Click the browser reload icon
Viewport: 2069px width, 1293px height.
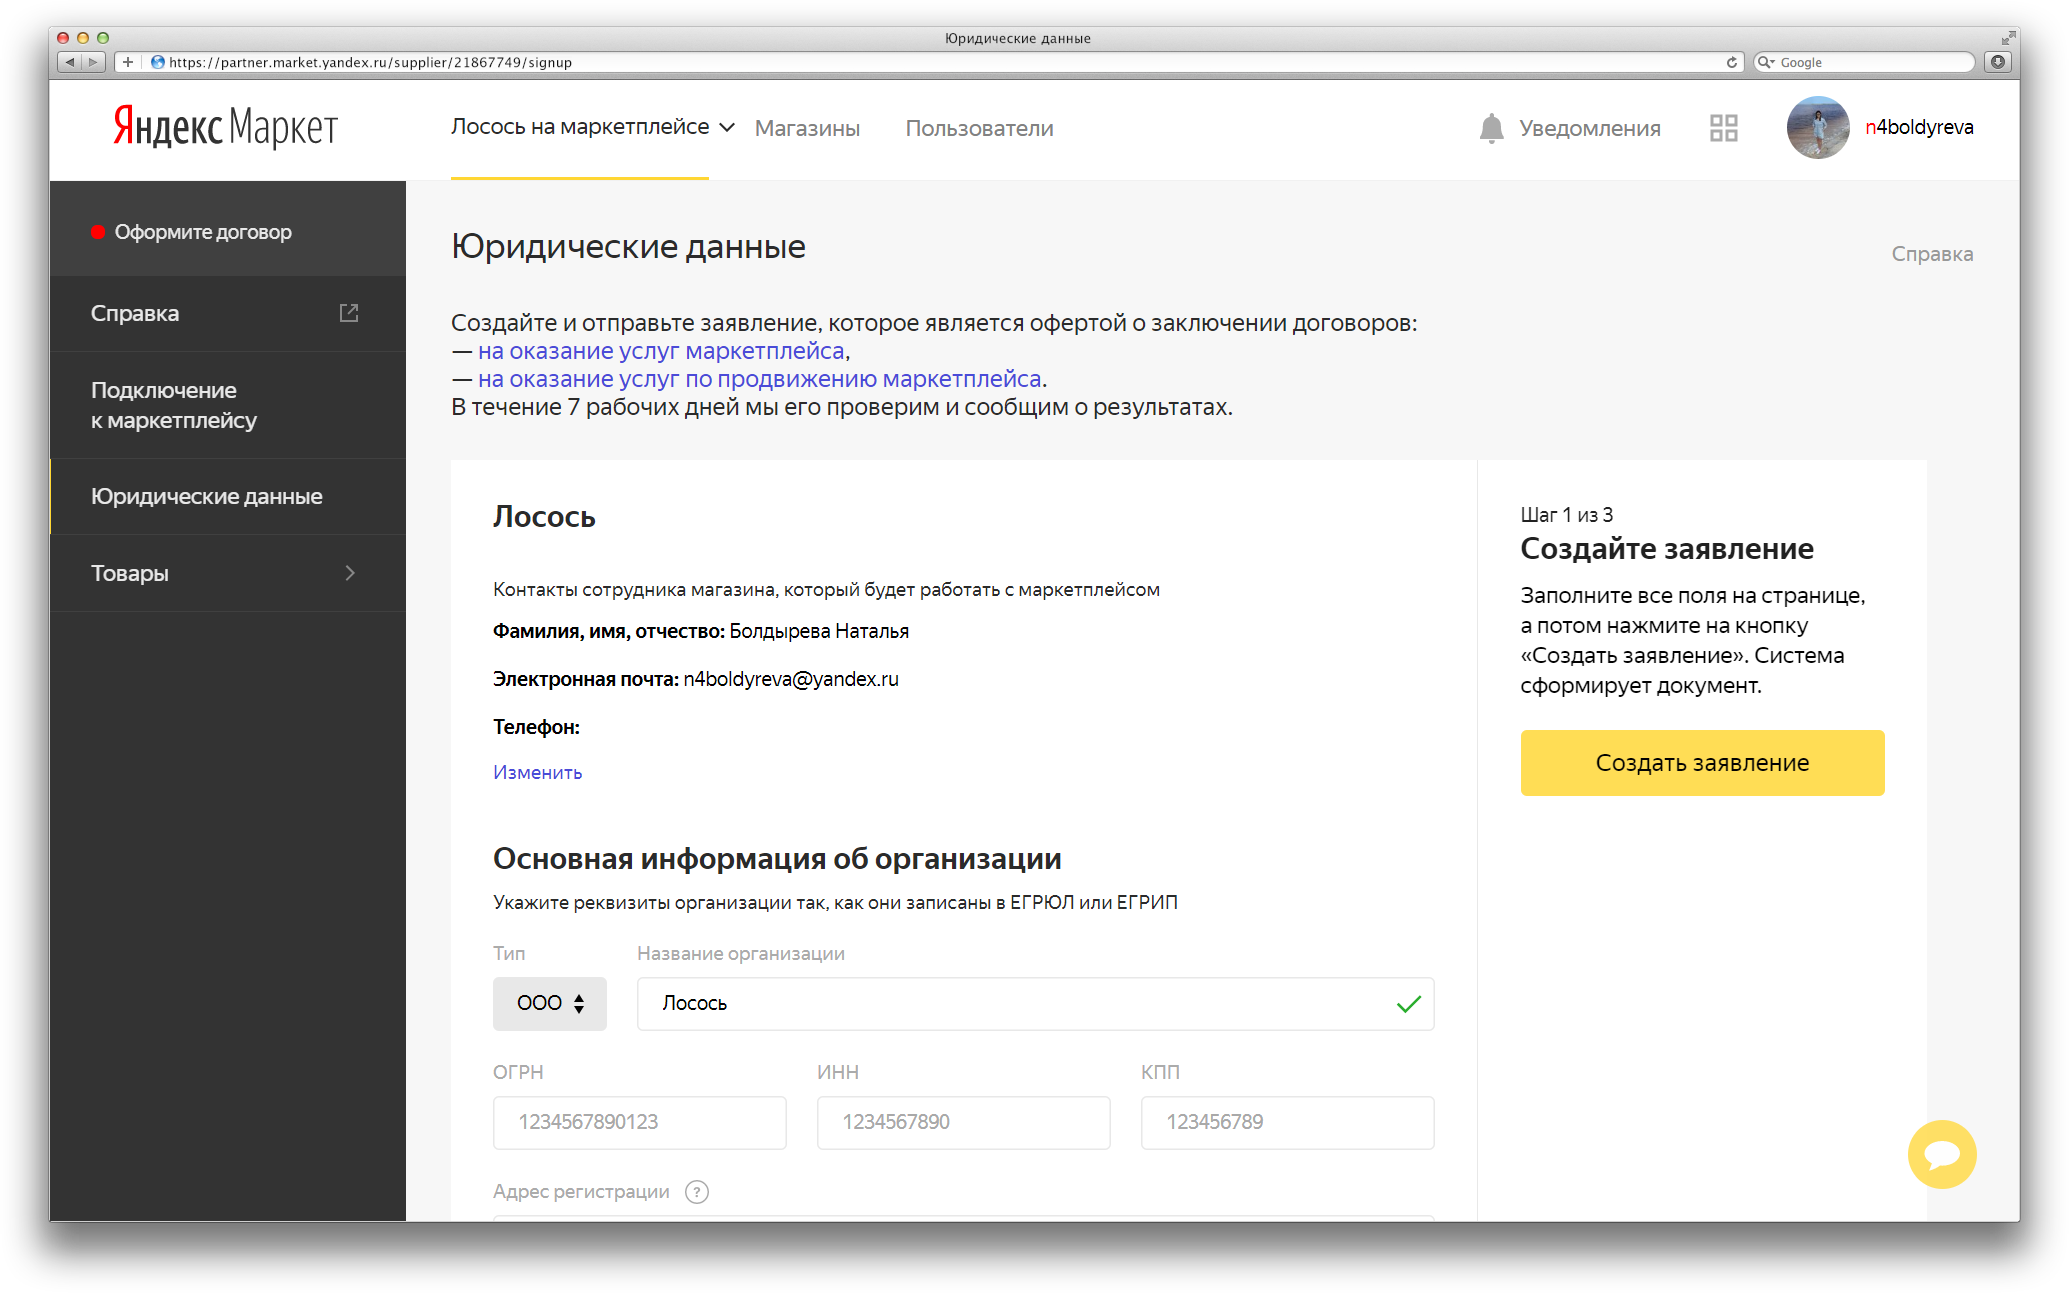click(1731, 62)
